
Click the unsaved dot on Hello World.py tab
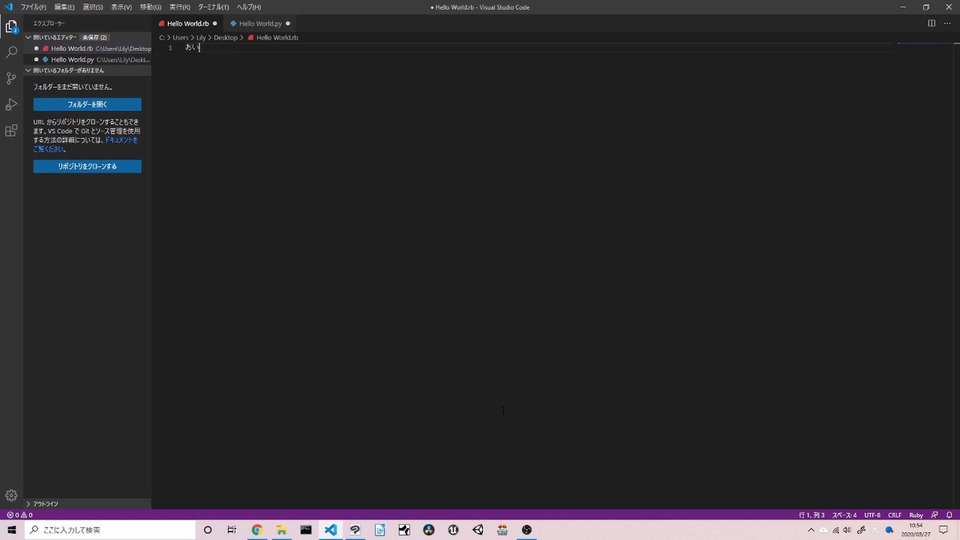[x=288, y=23]
